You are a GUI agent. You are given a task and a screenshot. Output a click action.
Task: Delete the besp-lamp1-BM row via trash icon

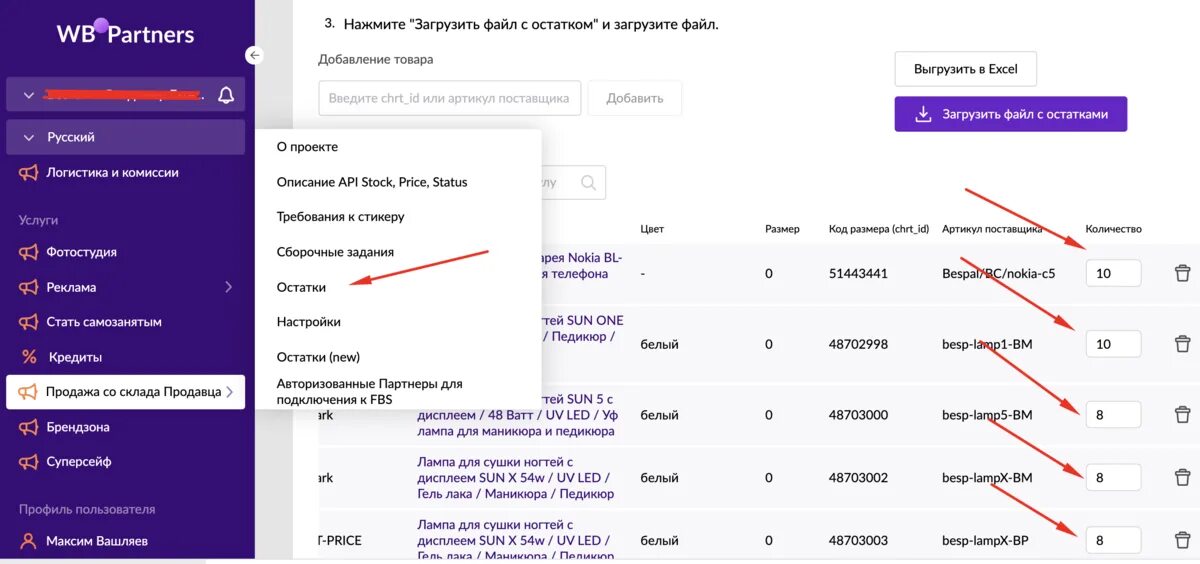(1182, 344)
